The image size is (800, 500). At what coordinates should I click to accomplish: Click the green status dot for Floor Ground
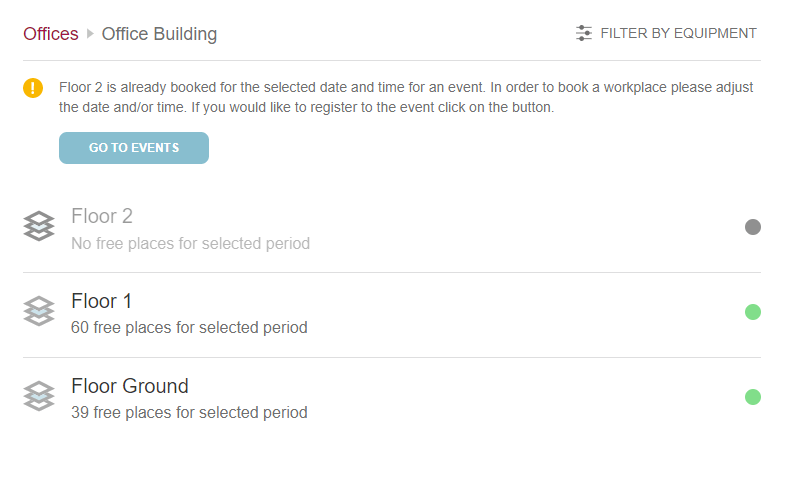[753, 397]
